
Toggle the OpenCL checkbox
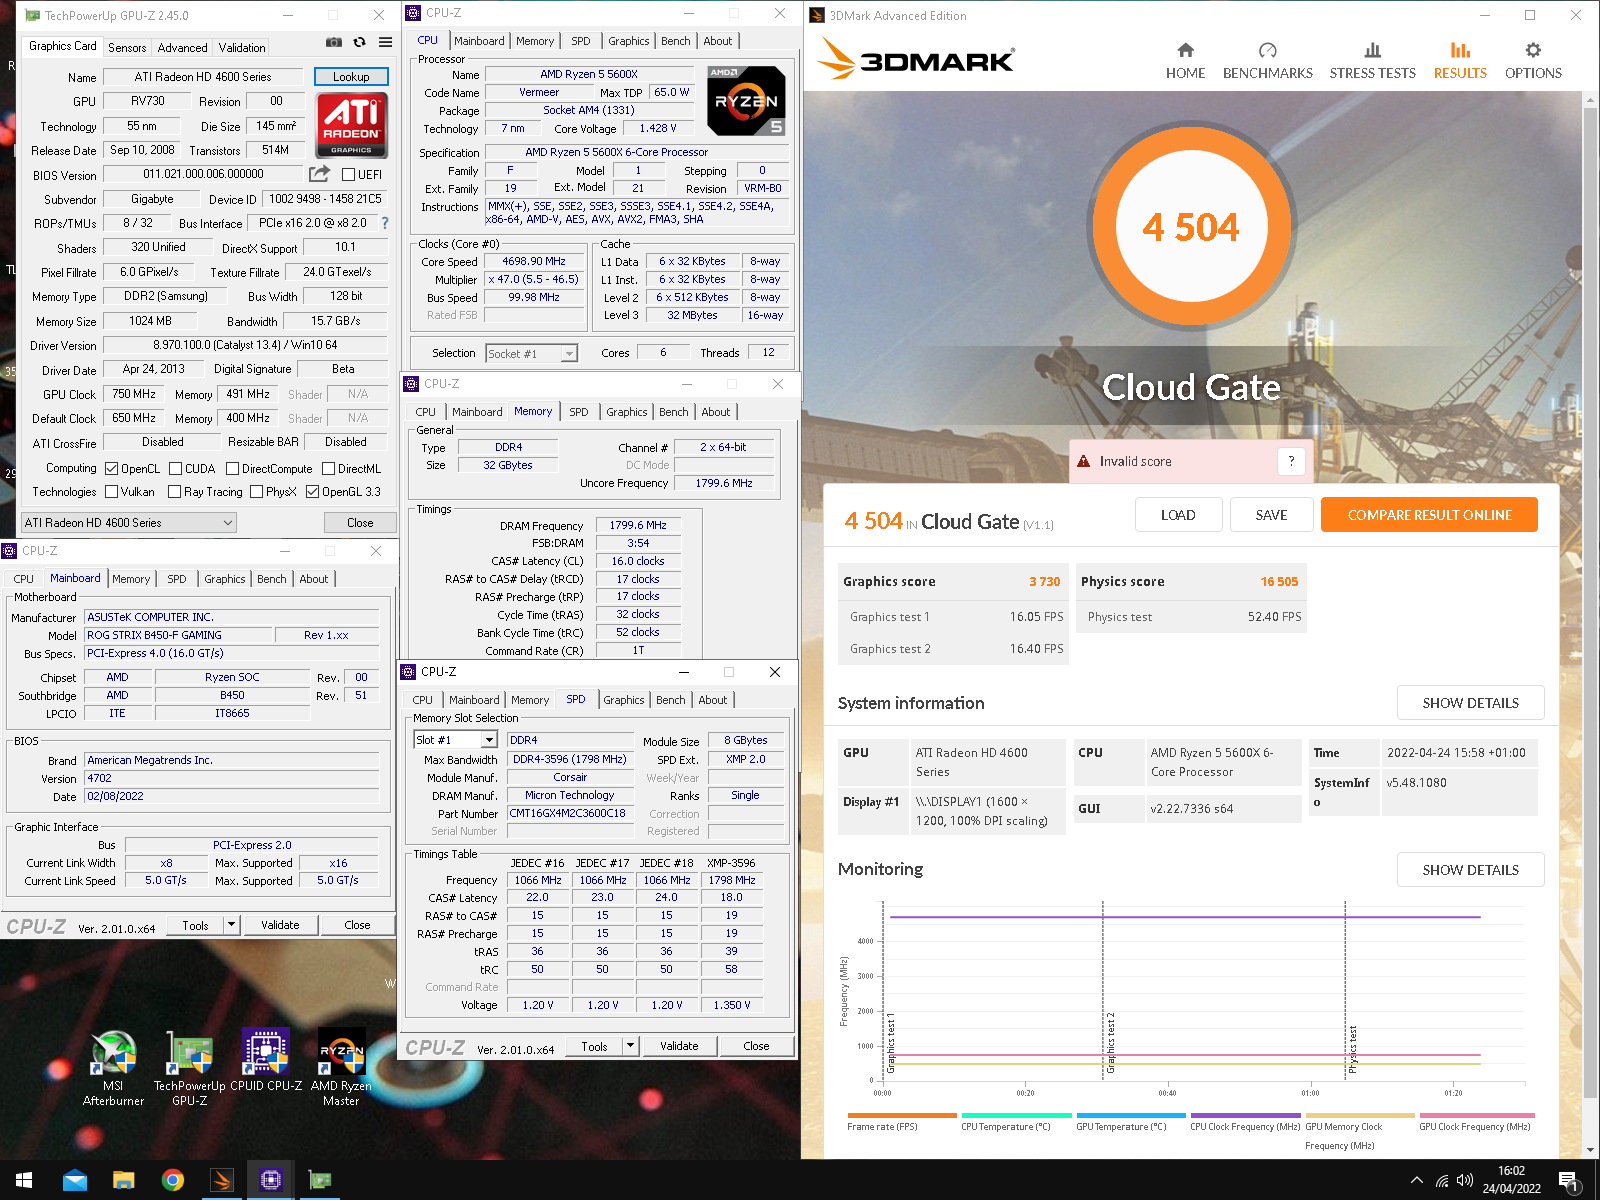point(111,468)
